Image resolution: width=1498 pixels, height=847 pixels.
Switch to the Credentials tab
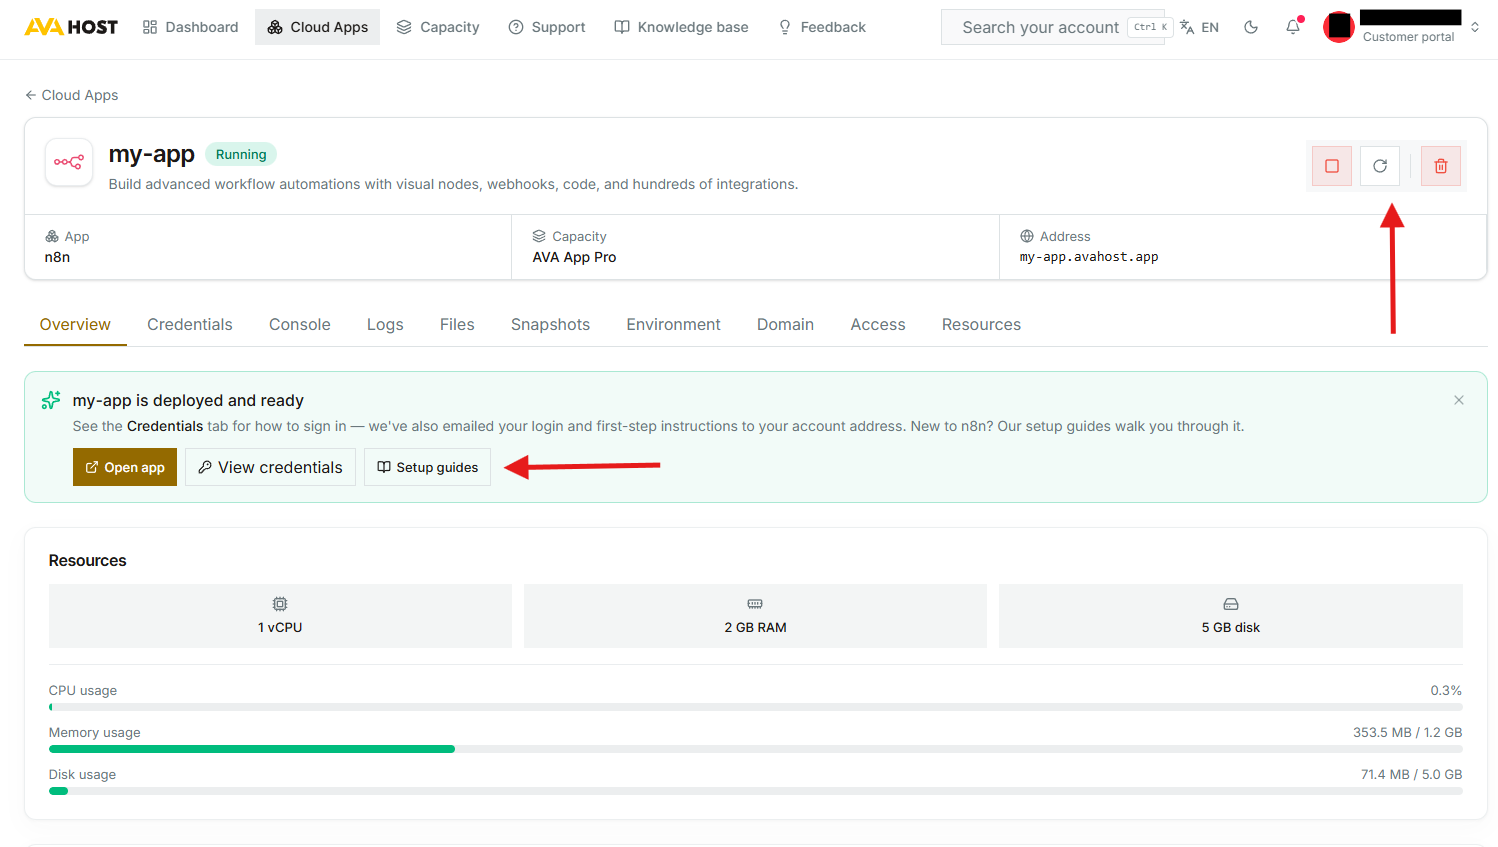(190, 325)
